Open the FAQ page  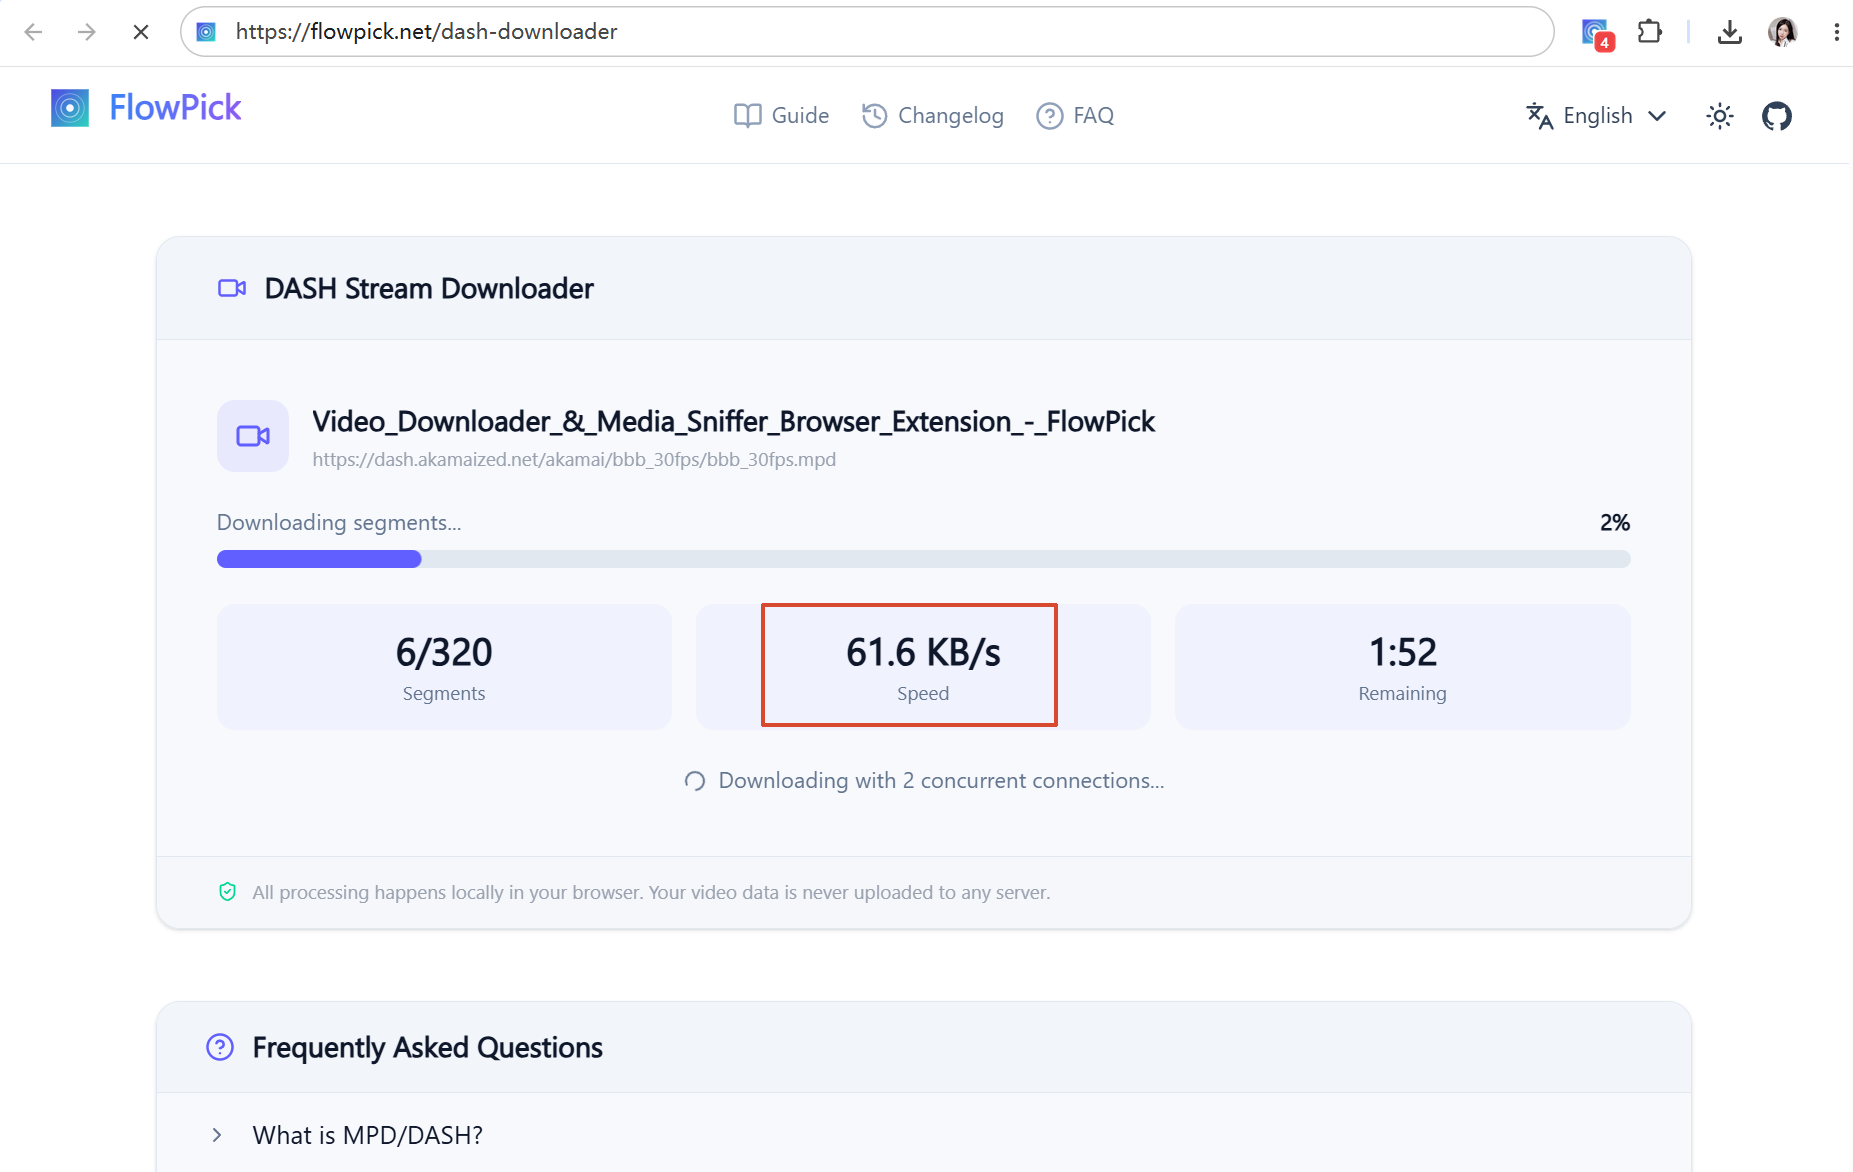(1075, 116)
